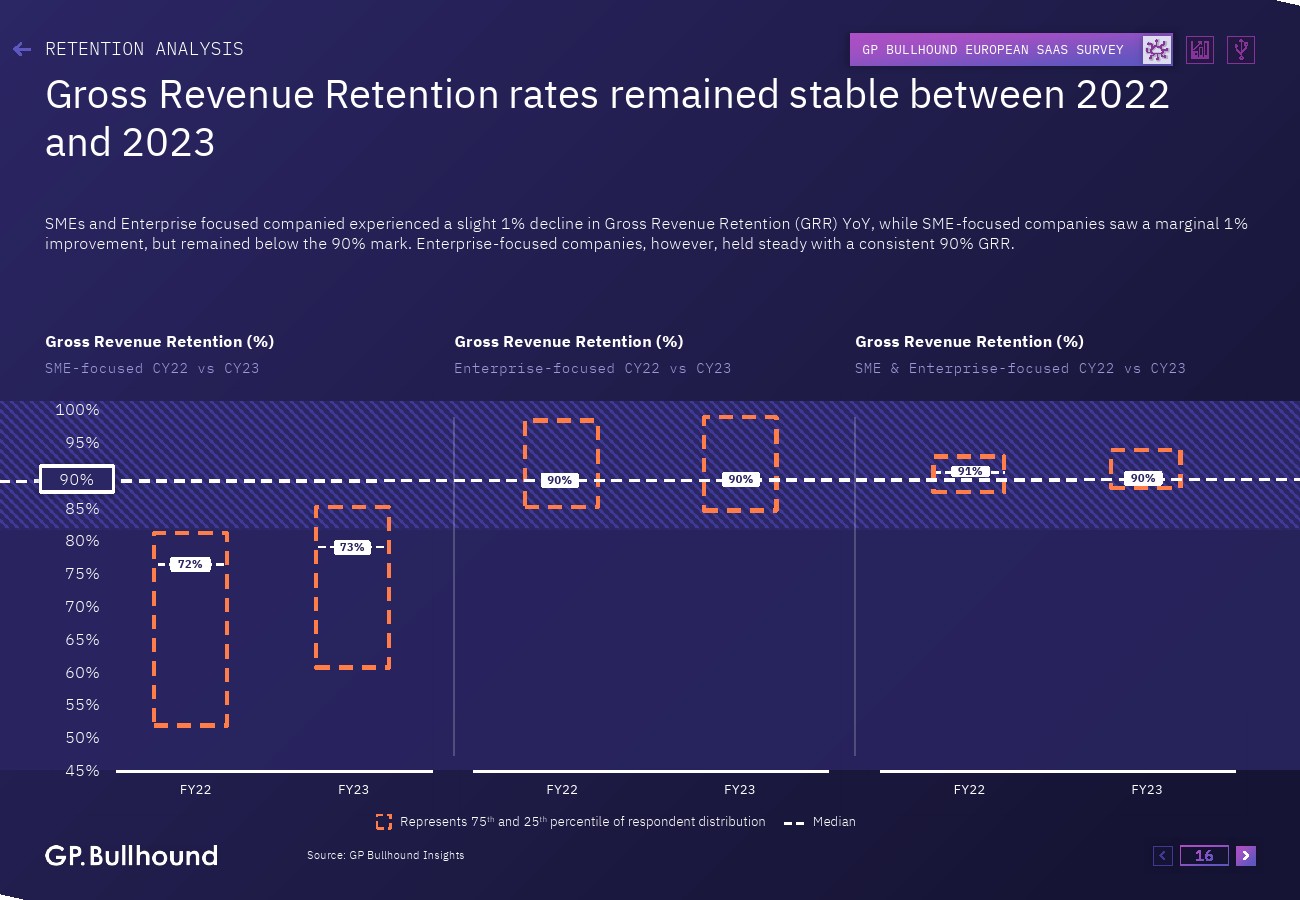
Task: Go to the previous page arrow
Action: [1162, 855]
